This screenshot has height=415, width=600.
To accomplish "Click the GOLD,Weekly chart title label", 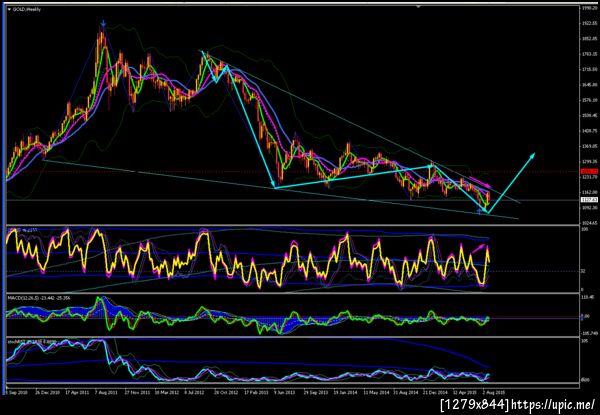I will (26, 9).
